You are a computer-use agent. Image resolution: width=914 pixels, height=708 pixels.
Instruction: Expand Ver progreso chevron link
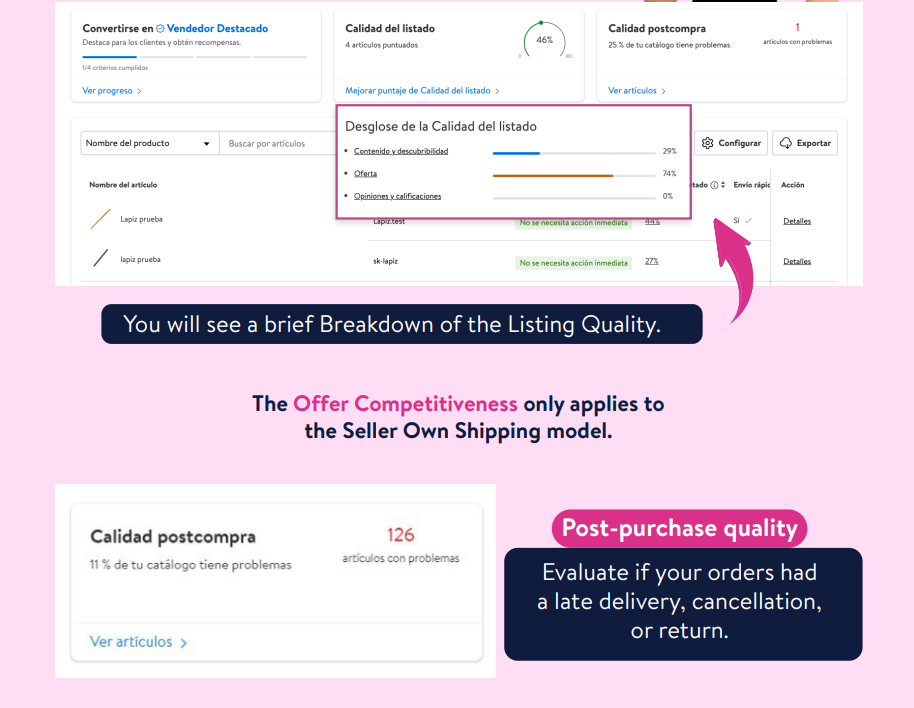(x=112, y=91)
